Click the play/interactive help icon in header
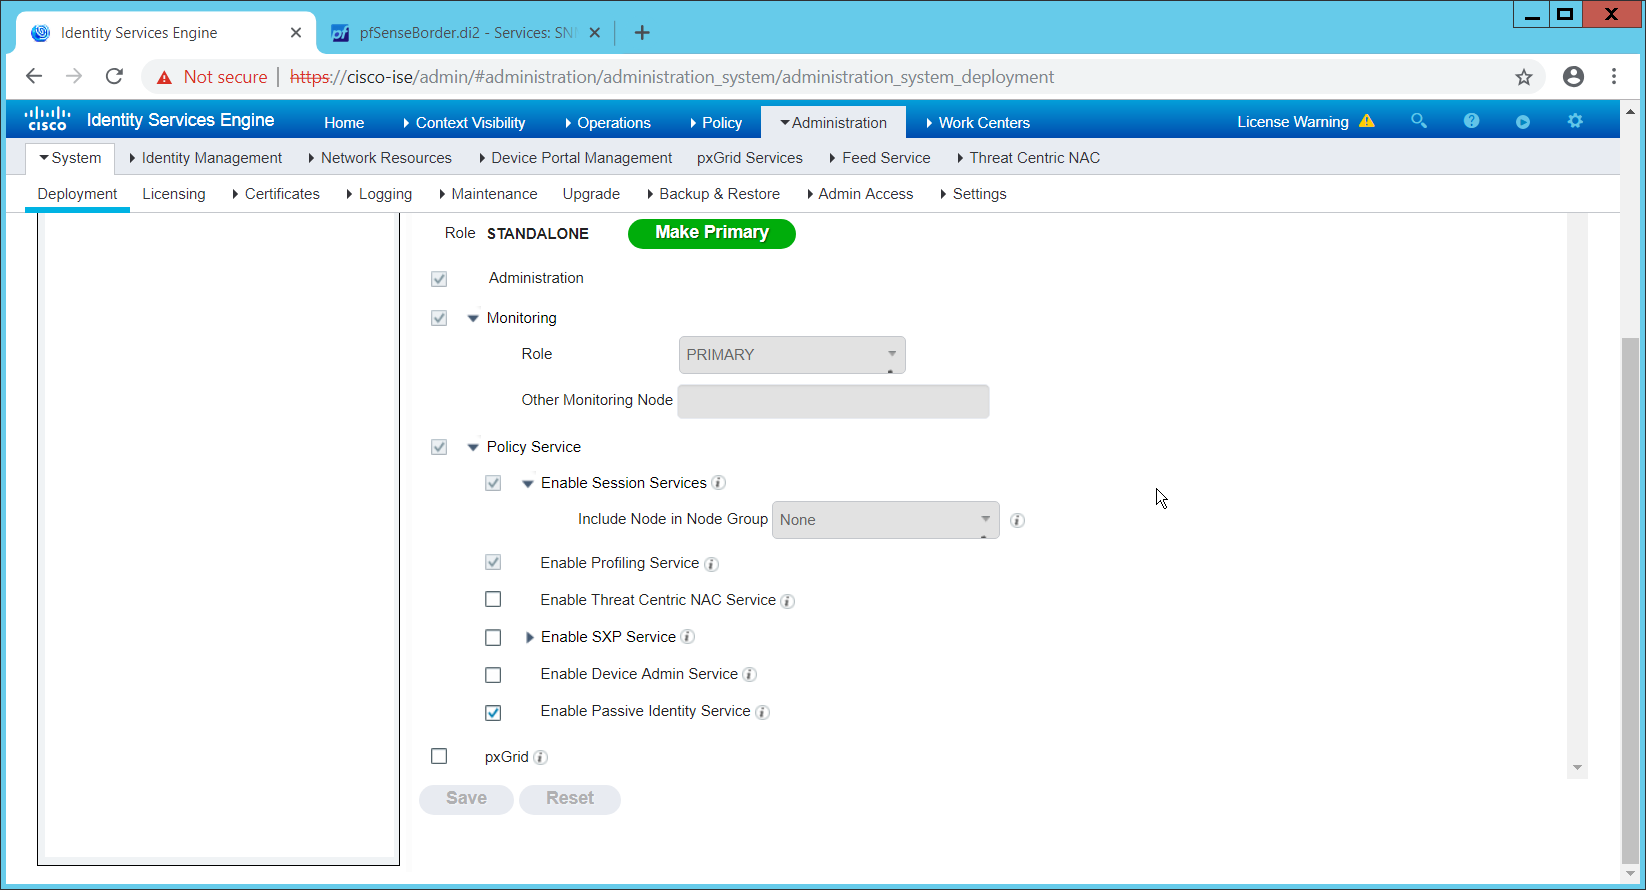The image size is (1646, 890). coord(1523,122)
